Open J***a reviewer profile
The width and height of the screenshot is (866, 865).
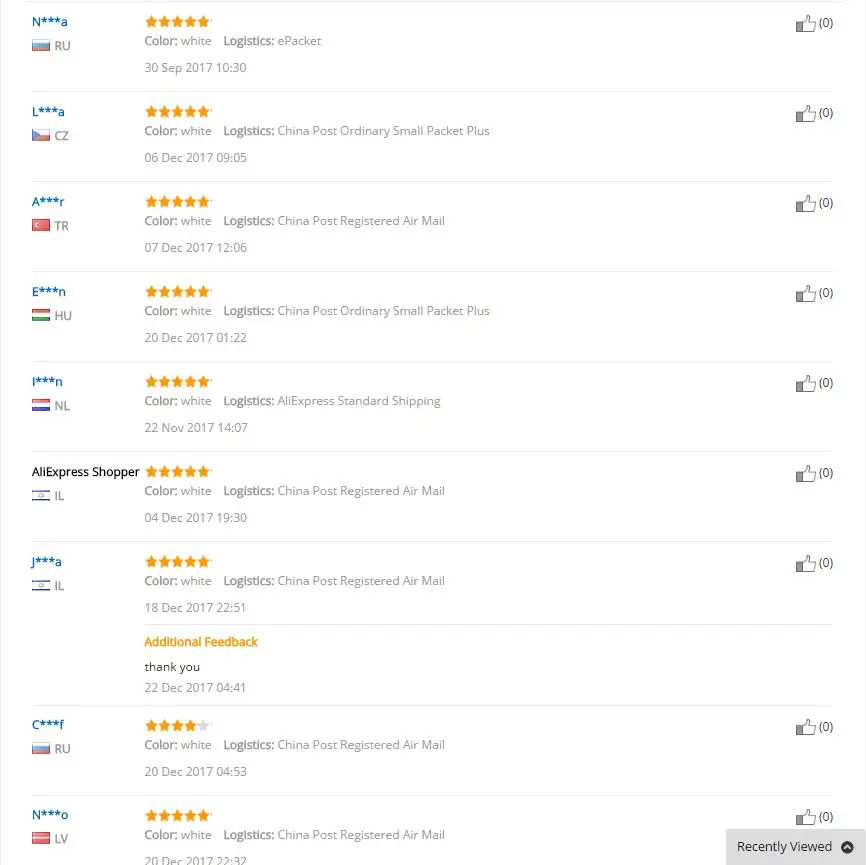(x=46, y=562)
